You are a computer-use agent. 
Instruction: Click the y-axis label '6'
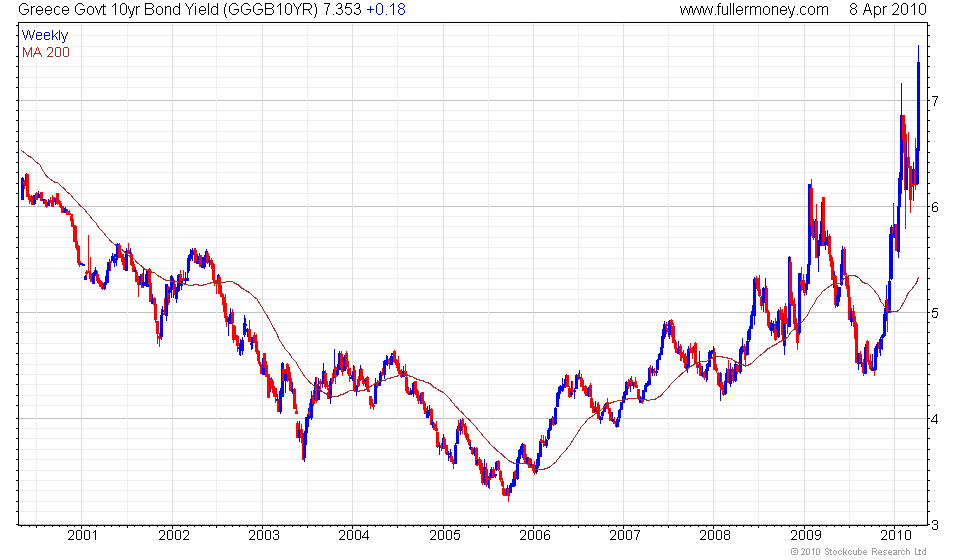935,208
